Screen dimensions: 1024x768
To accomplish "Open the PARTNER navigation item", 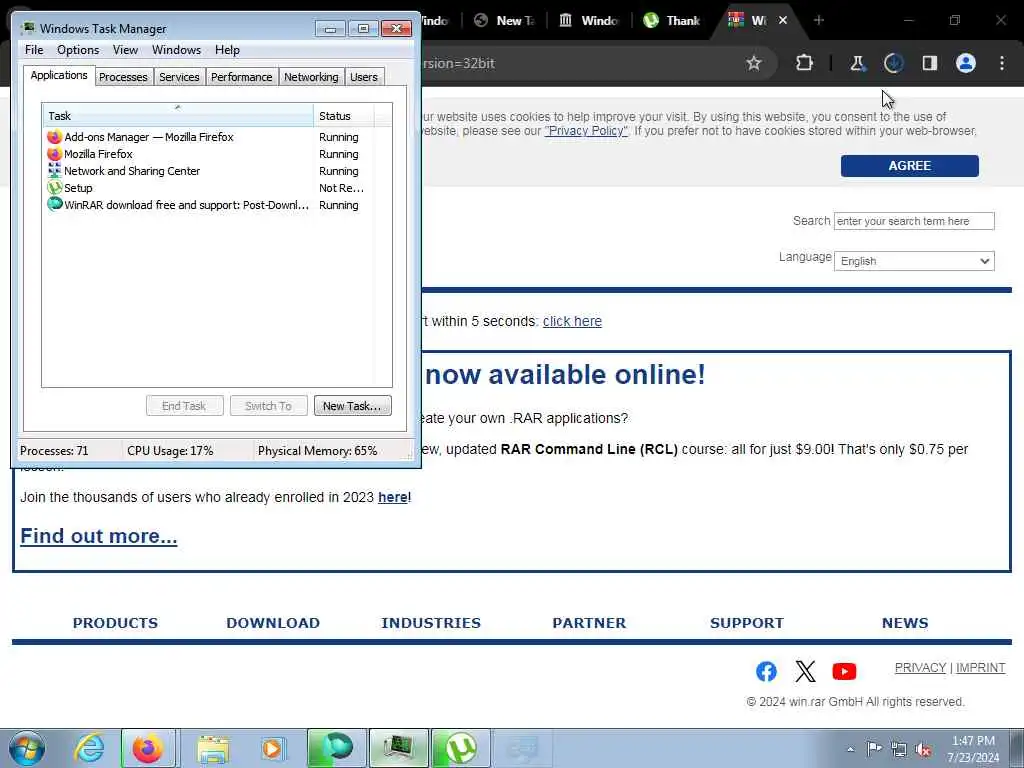I will (589, 623).
